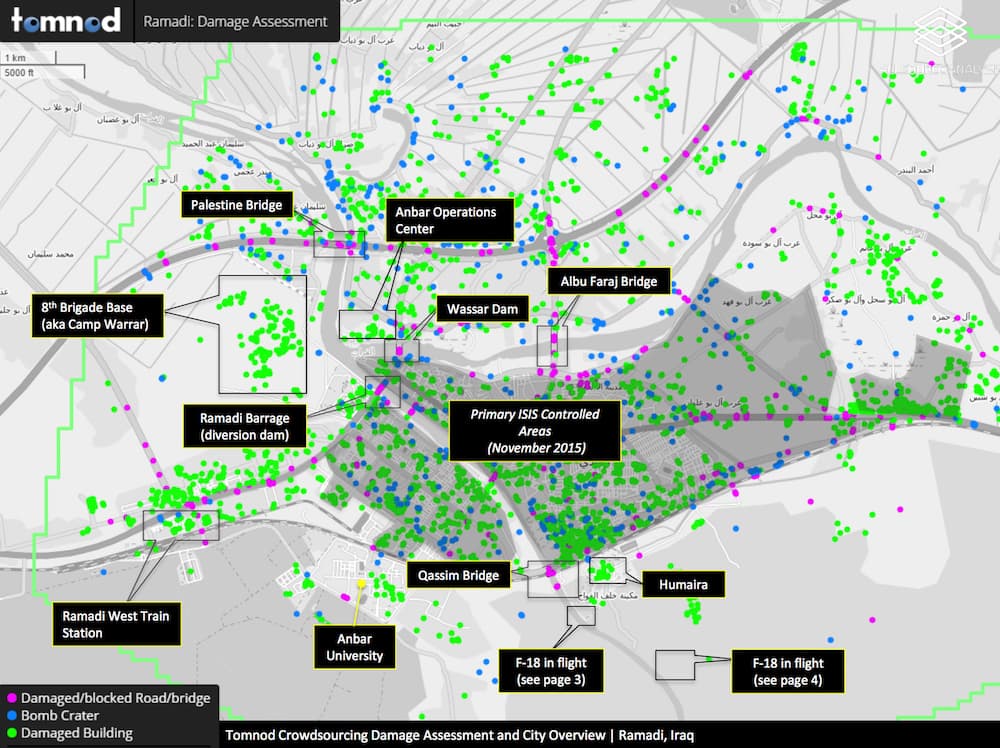Click the yellow marker above Anbar University
Screen dimensions: 1000x748
pyautogui.click(x=360, y=581)
